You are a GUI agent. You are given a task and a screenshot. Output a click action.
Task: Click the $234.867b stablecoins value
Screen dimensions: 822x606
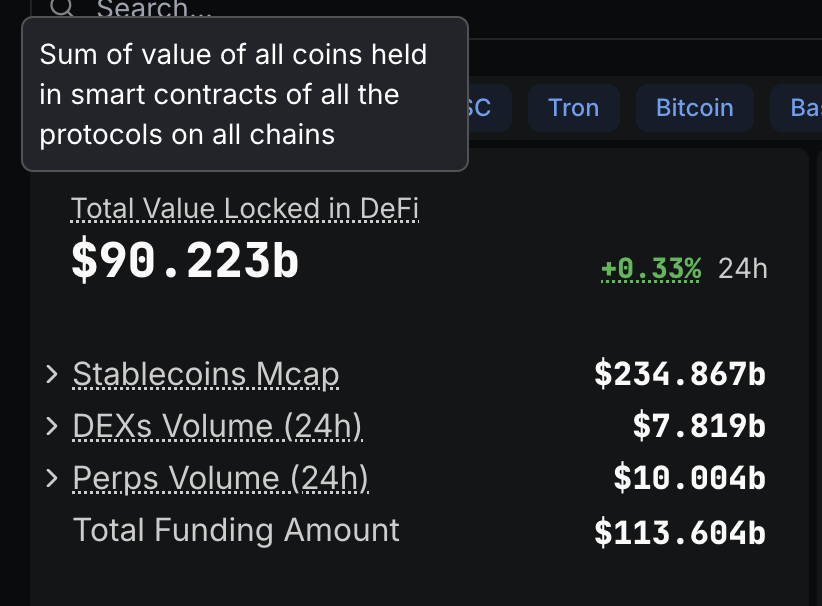pyautogui.click(x=680, y=374)
